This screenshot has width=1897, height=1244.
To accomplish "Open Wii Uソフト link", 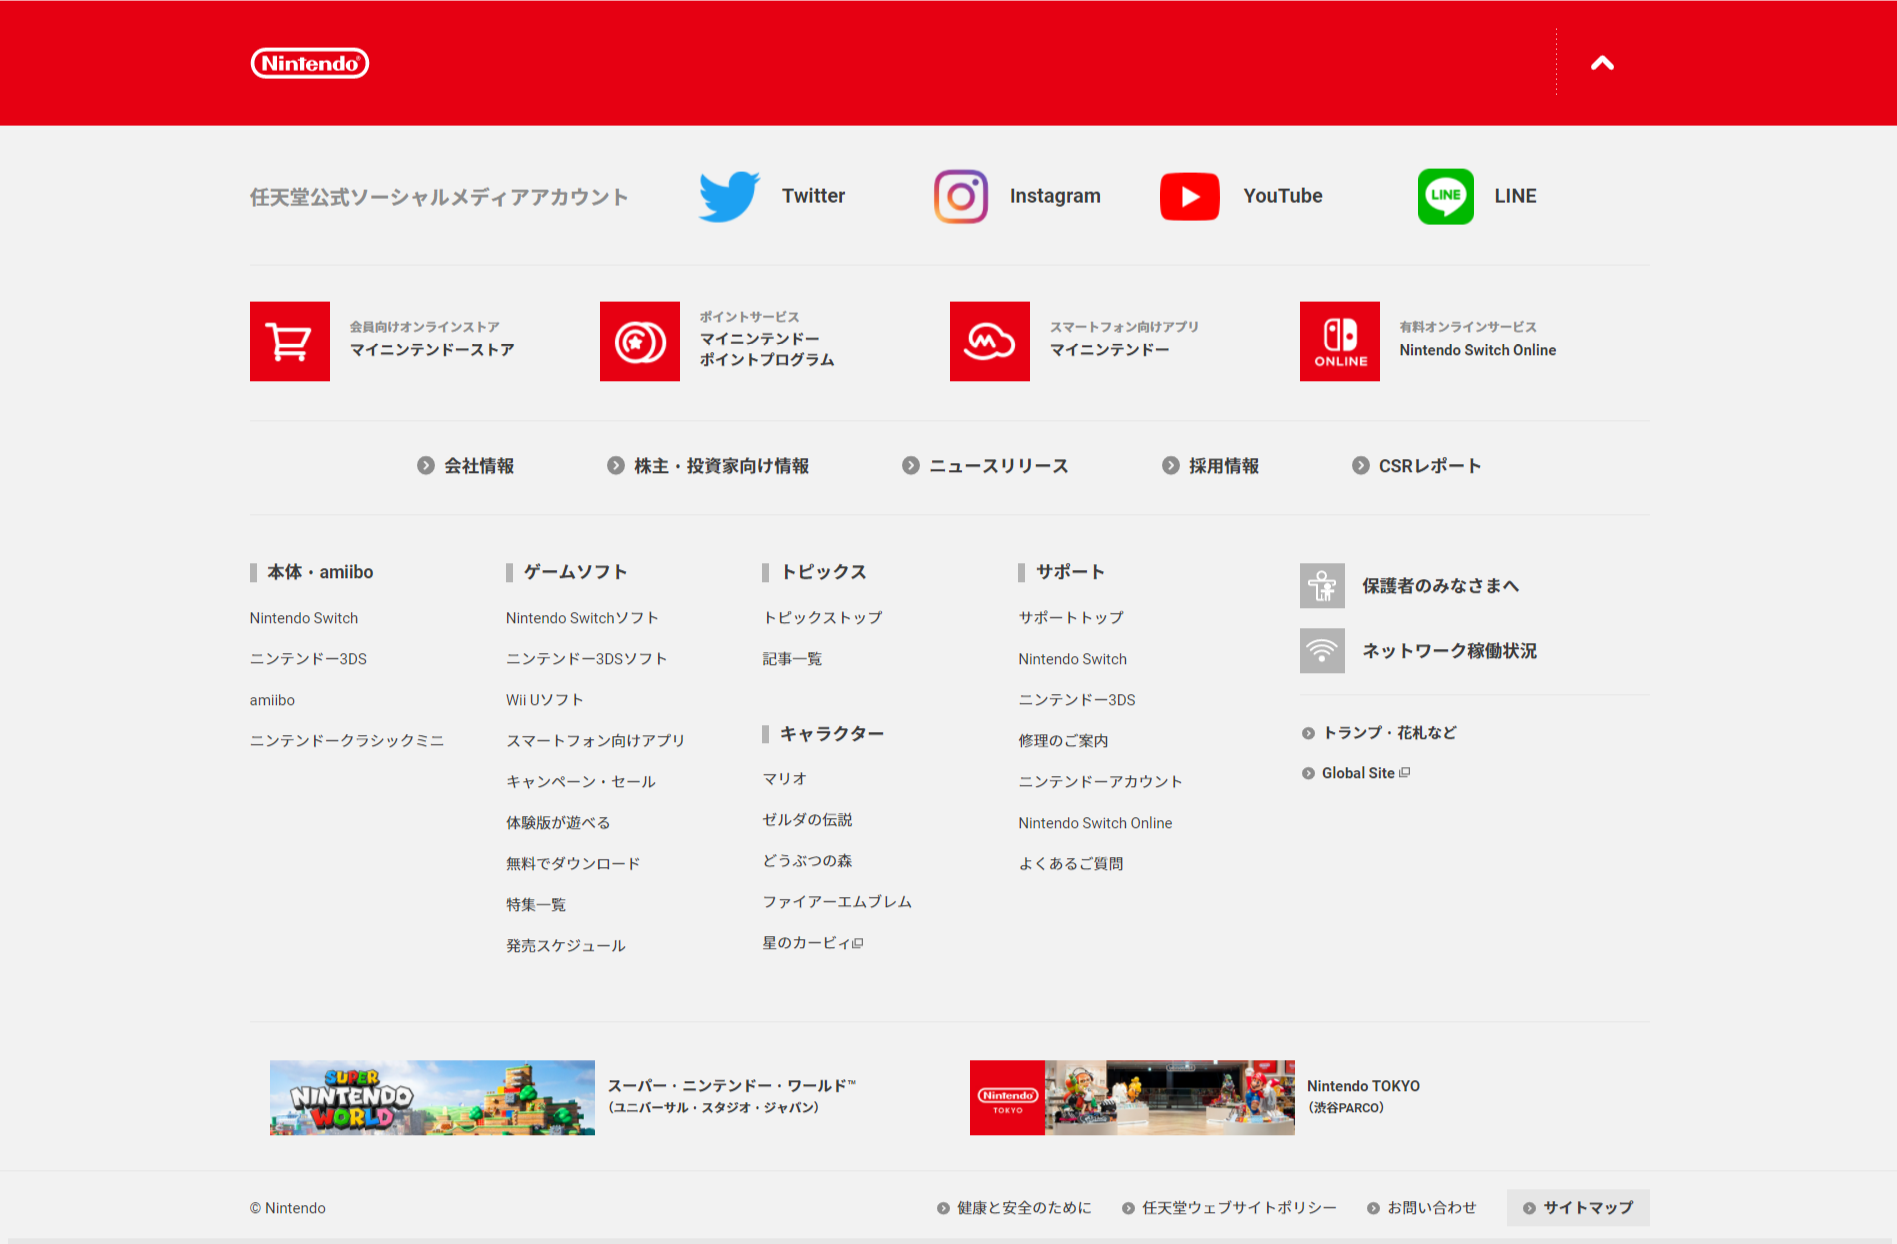I will [x=545, y=700].
